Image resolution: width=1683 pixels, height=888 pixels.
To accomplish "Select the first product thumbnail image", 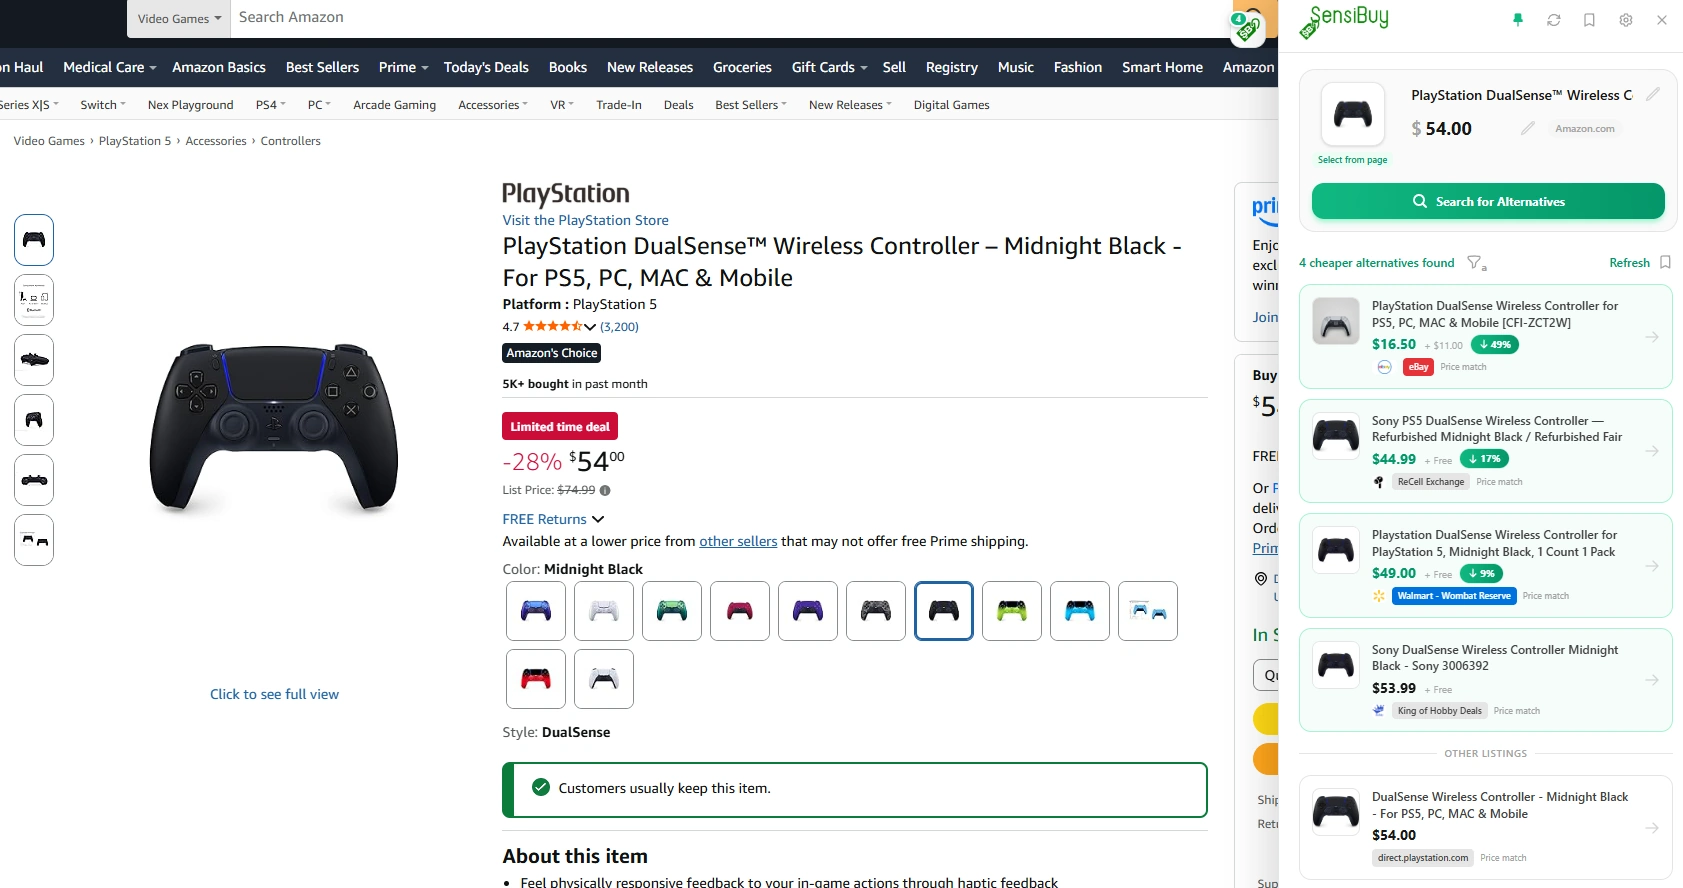I will [34, 240].
